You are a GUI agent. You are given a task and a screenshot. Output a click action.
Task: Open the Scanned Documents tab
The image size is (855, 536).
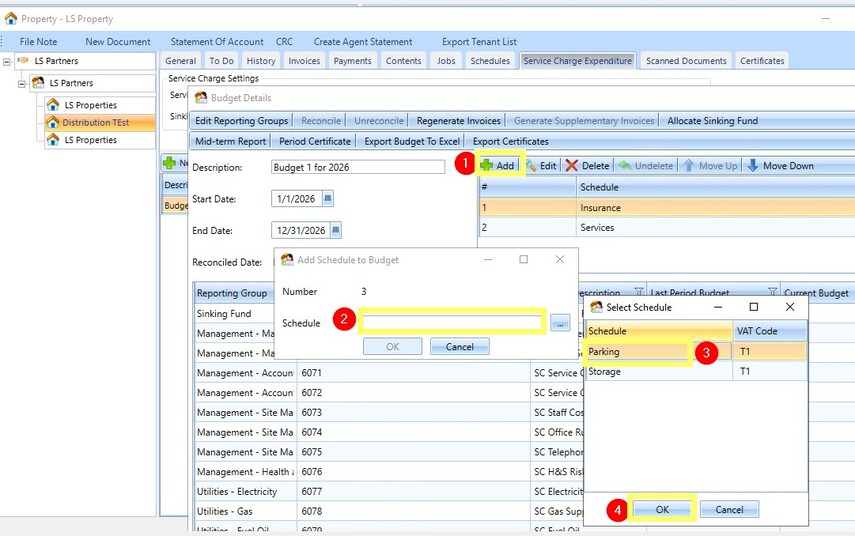pyautogui.click(x=686, y=61)
